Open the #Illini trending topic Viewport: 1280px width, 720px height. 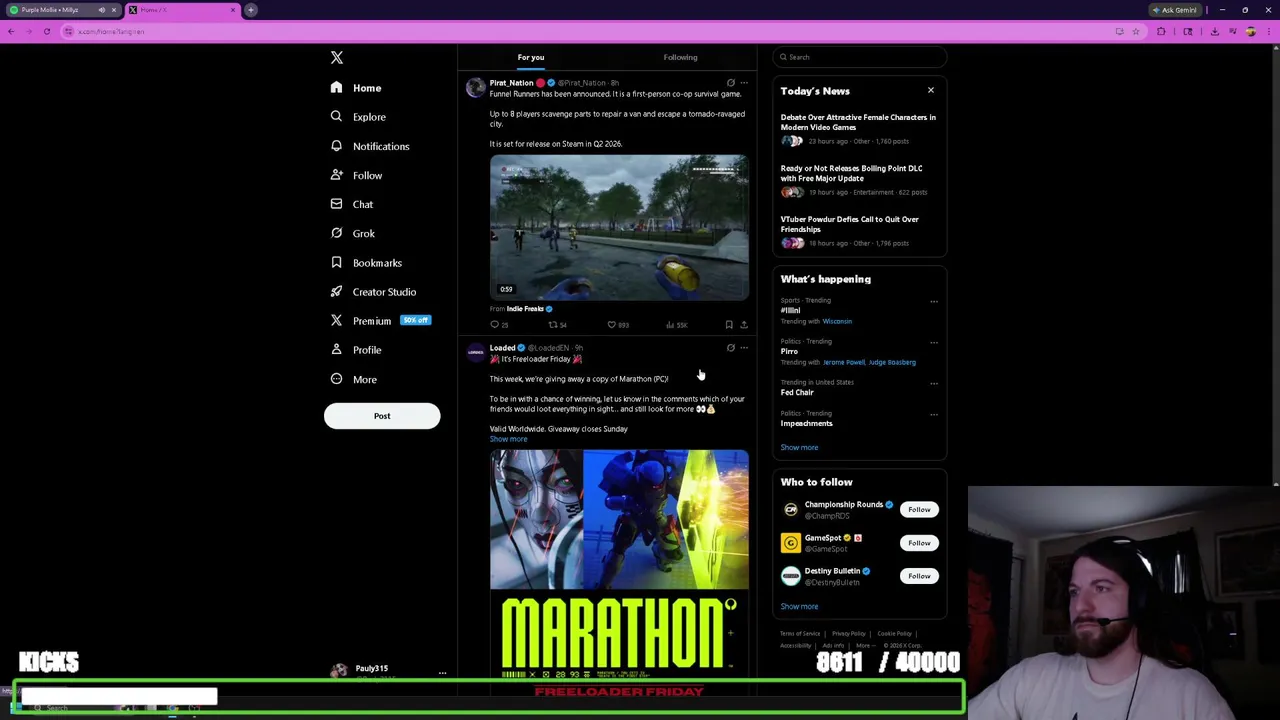point(791,311)
